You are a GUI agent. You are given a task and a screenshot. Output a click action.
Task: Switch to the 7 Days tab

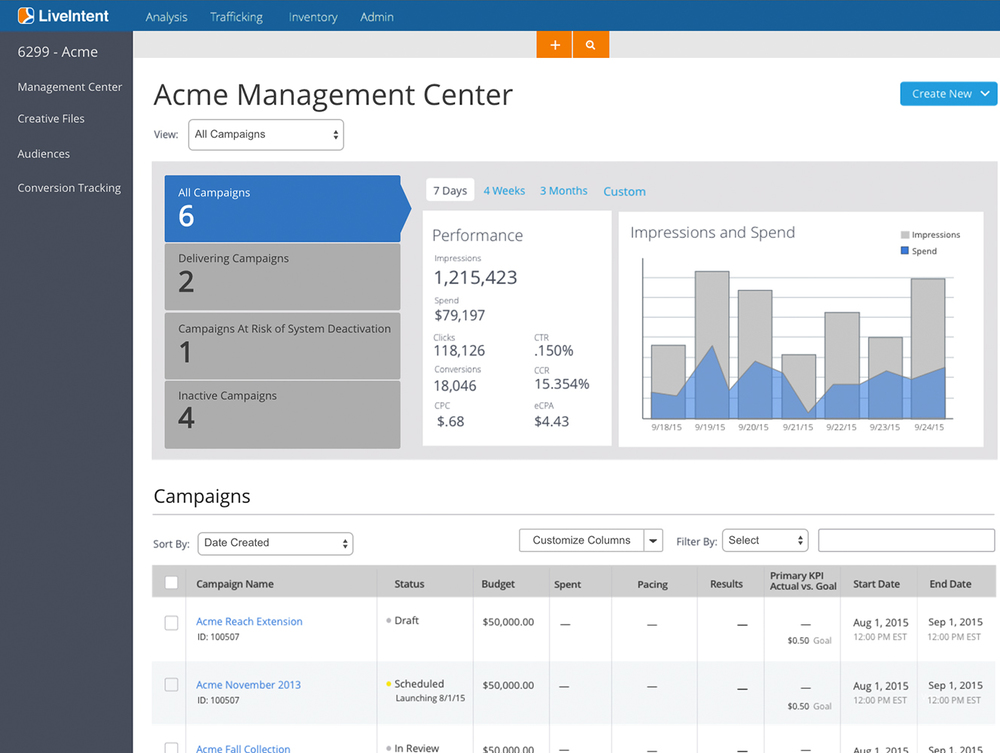pyautogui.click(x=450, y=190)
